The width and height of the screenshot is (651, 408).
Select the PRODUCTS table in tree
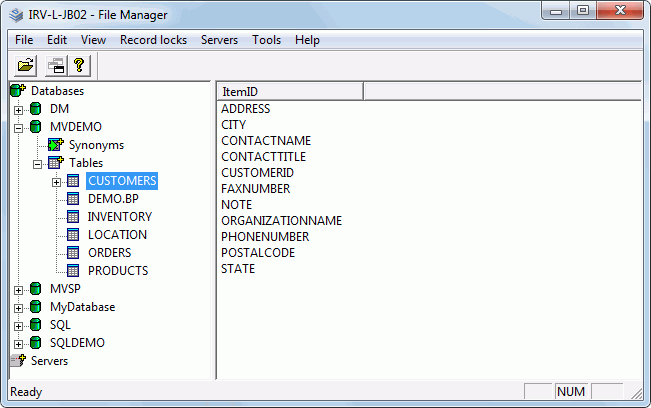pos(118,271)
